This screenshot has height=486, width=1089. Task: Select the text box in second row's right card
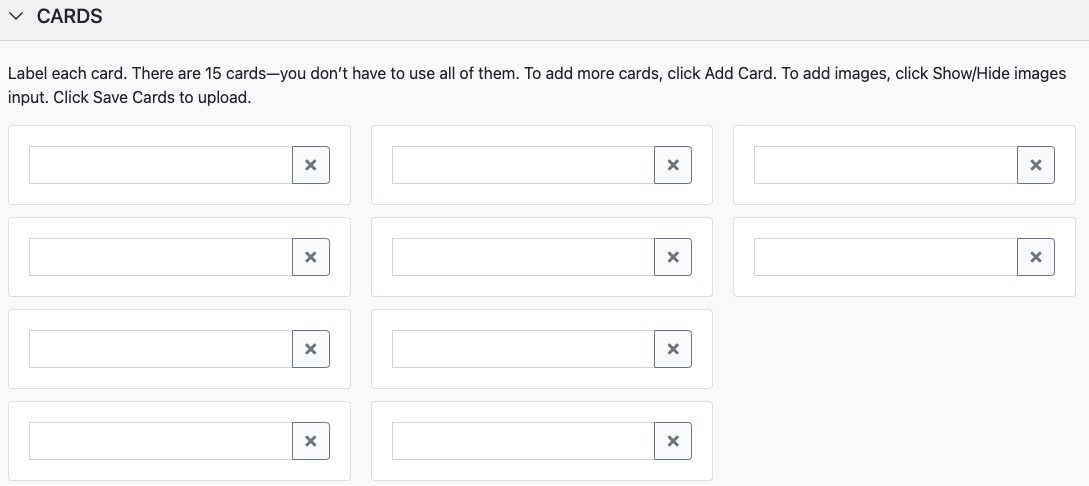click(886, 257)
